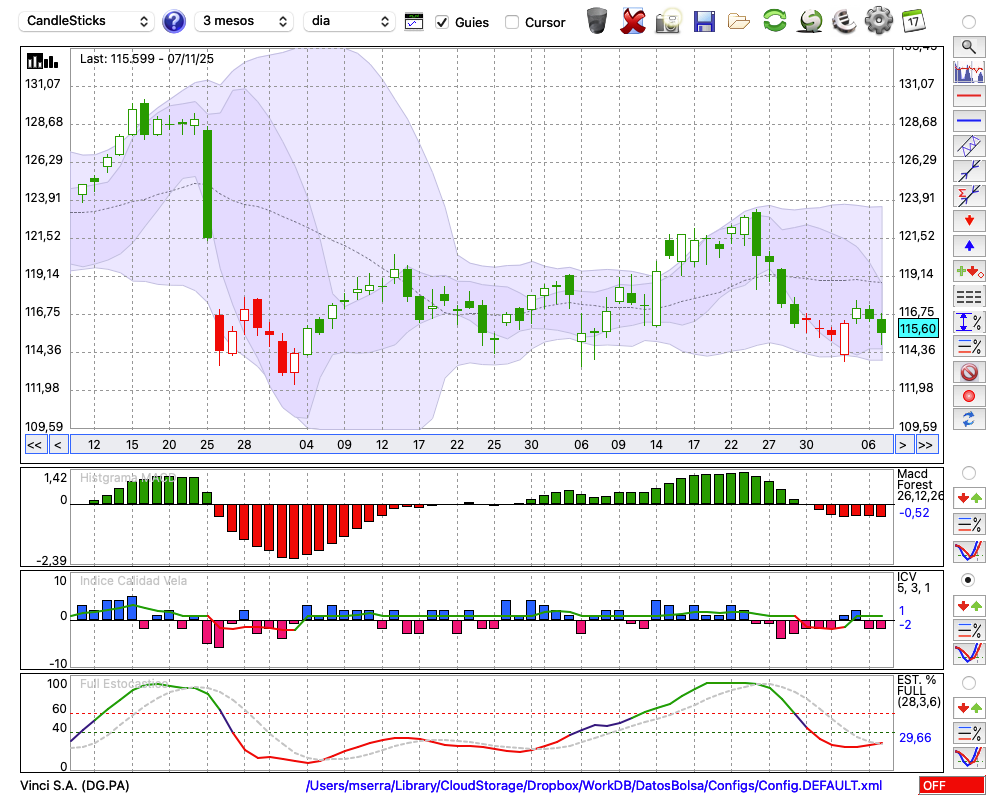
Task: Open the 3 mesos period dropdown
Action: (x=243, y=21)
